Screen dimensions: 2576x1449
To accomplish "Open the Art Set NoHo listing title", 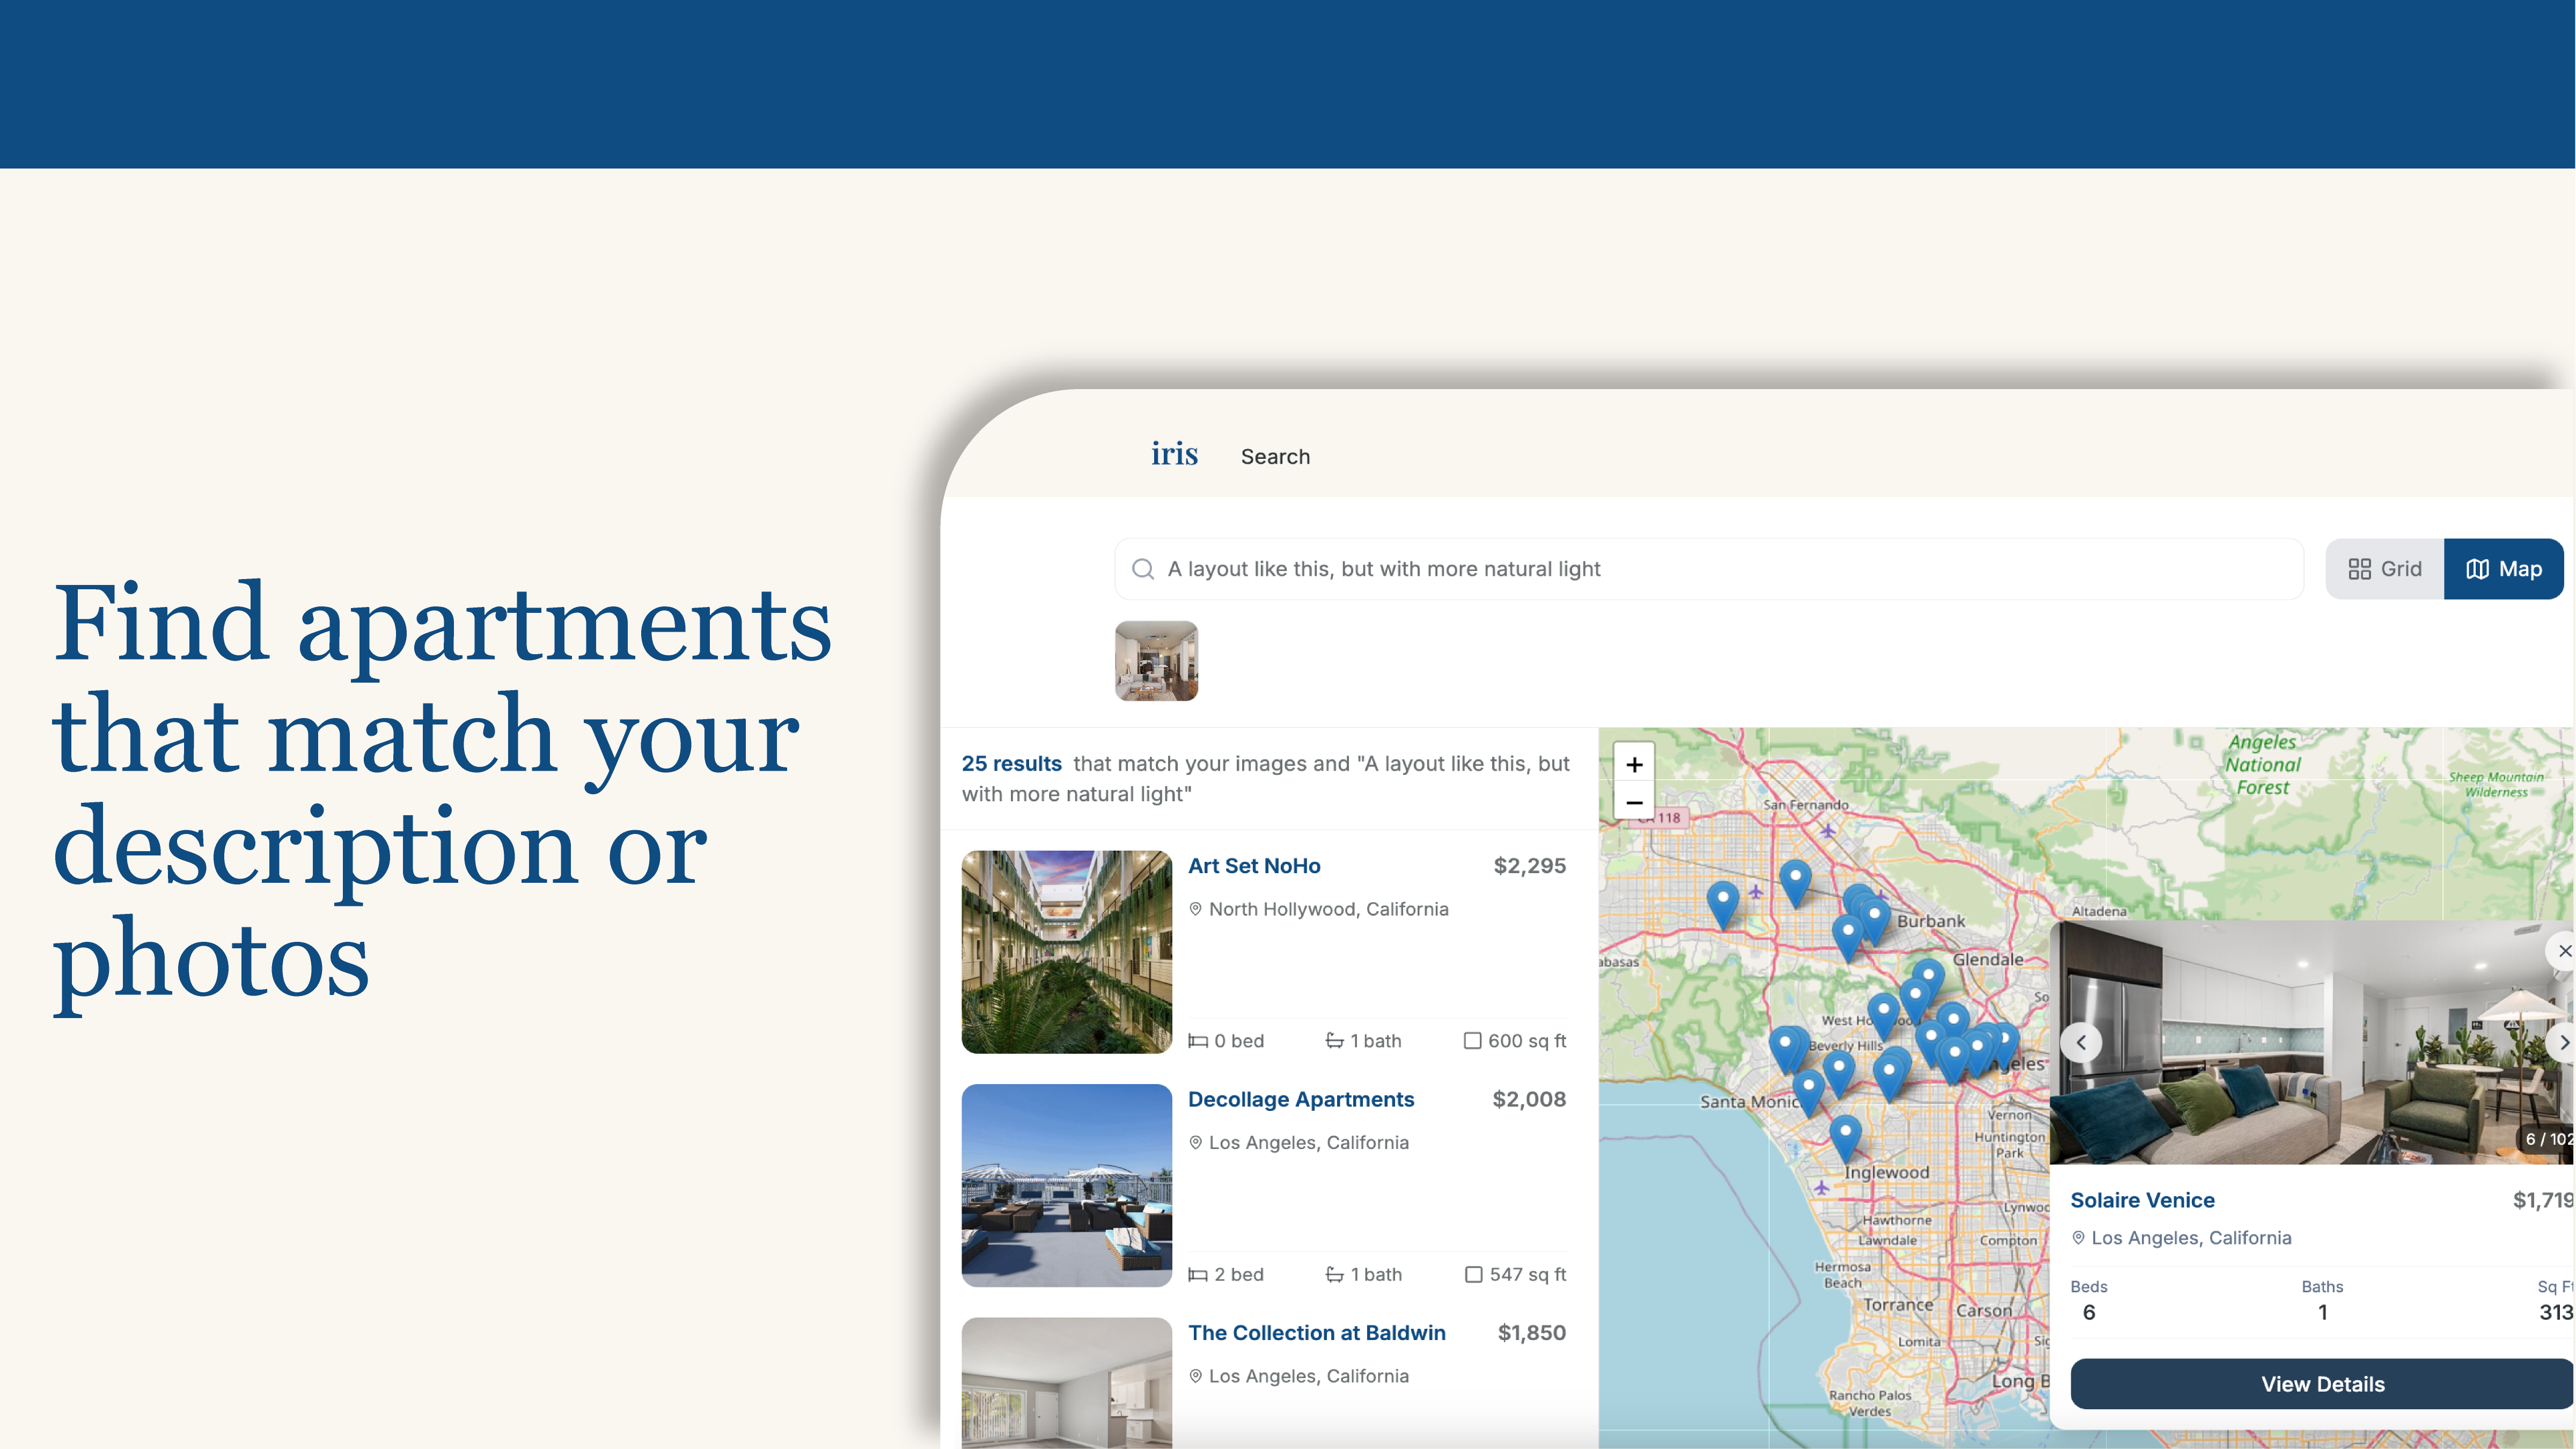I will 1254,866.
